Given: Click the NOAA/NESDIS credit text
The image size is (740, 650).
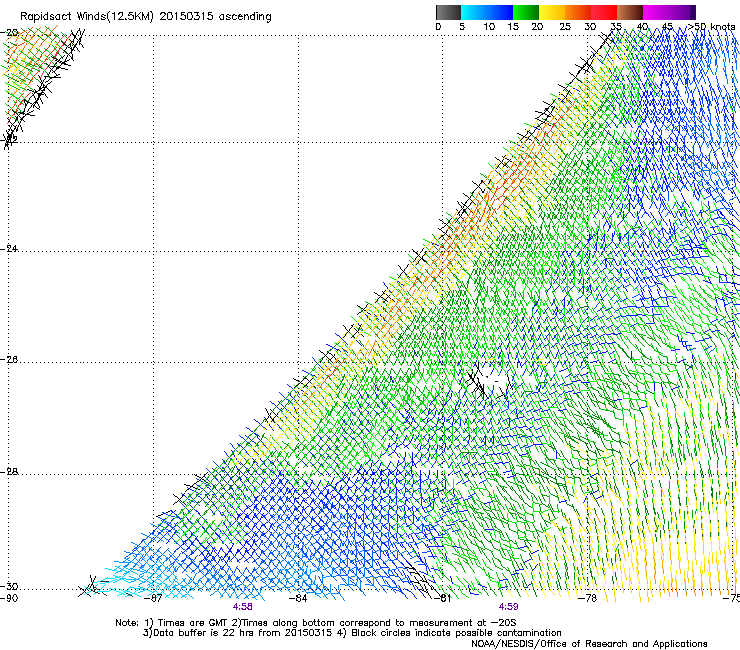Looking at the screenshot, I should click(589, 644).
